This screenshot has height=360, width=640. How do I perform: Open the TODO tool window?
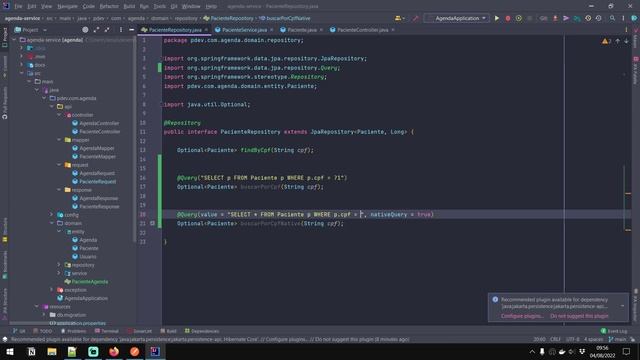[43, 331]
